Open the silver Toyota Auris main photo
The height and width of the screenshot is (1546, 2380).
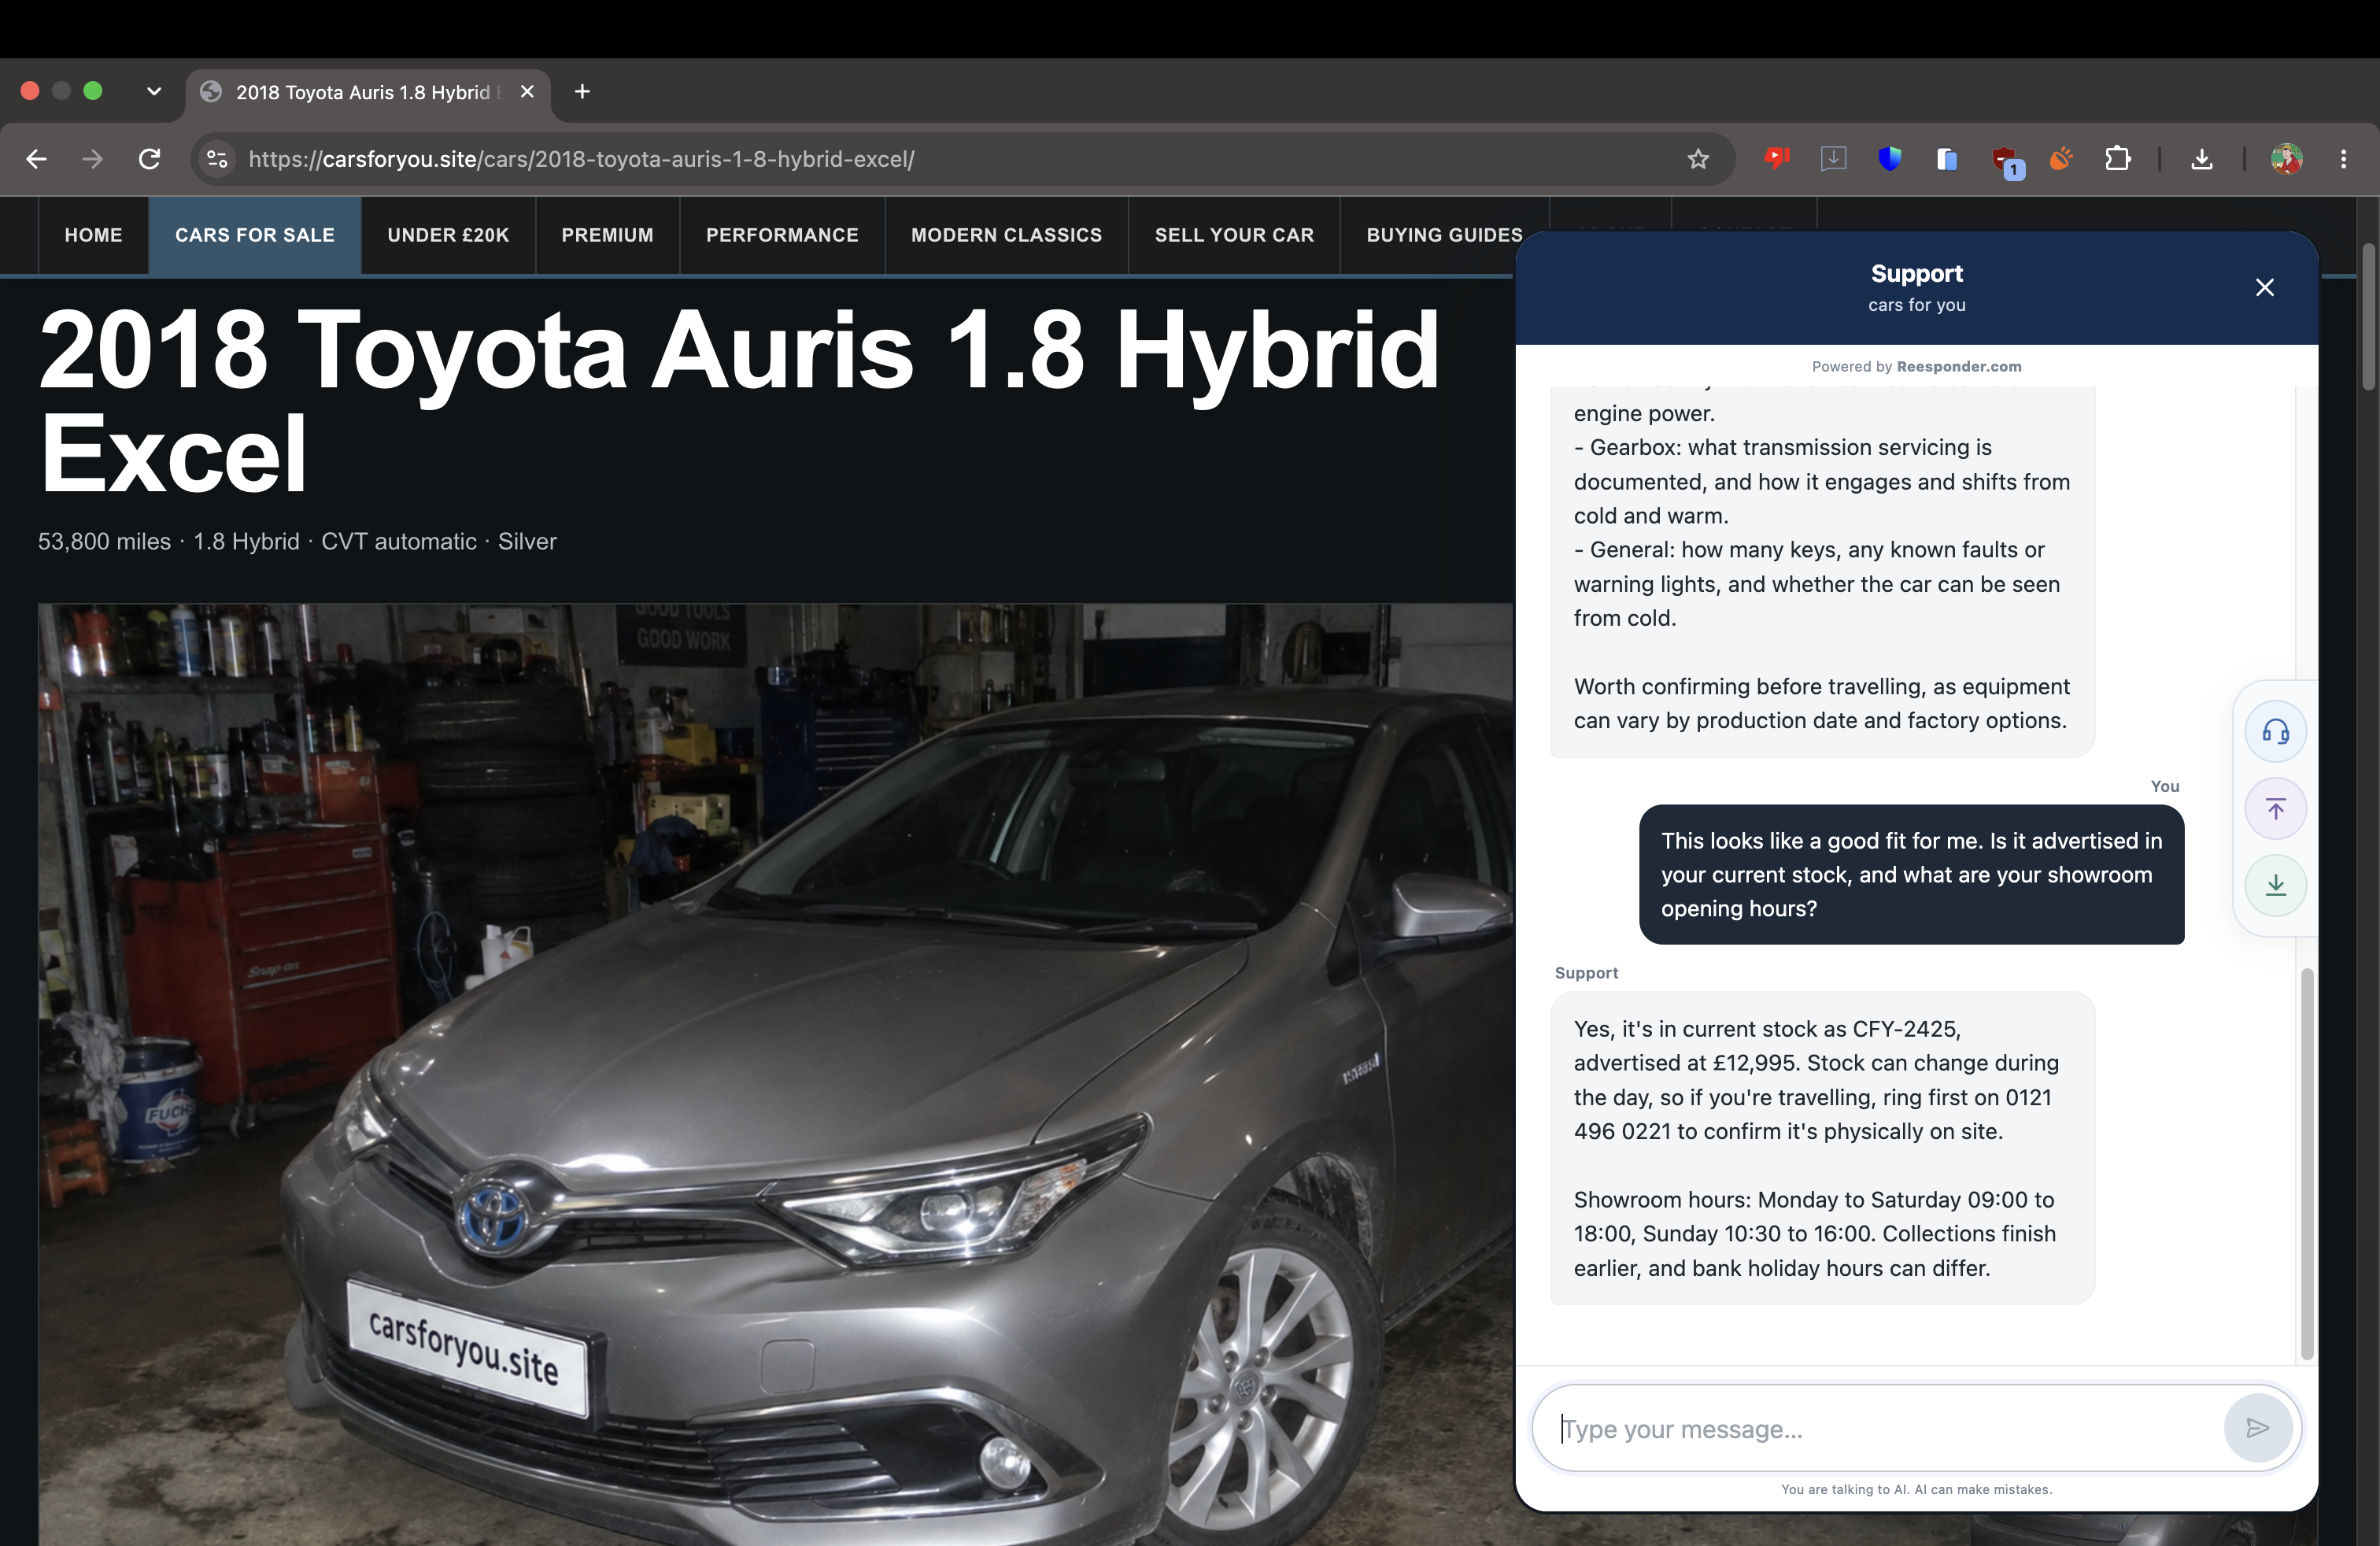[x=775, y=1074]
